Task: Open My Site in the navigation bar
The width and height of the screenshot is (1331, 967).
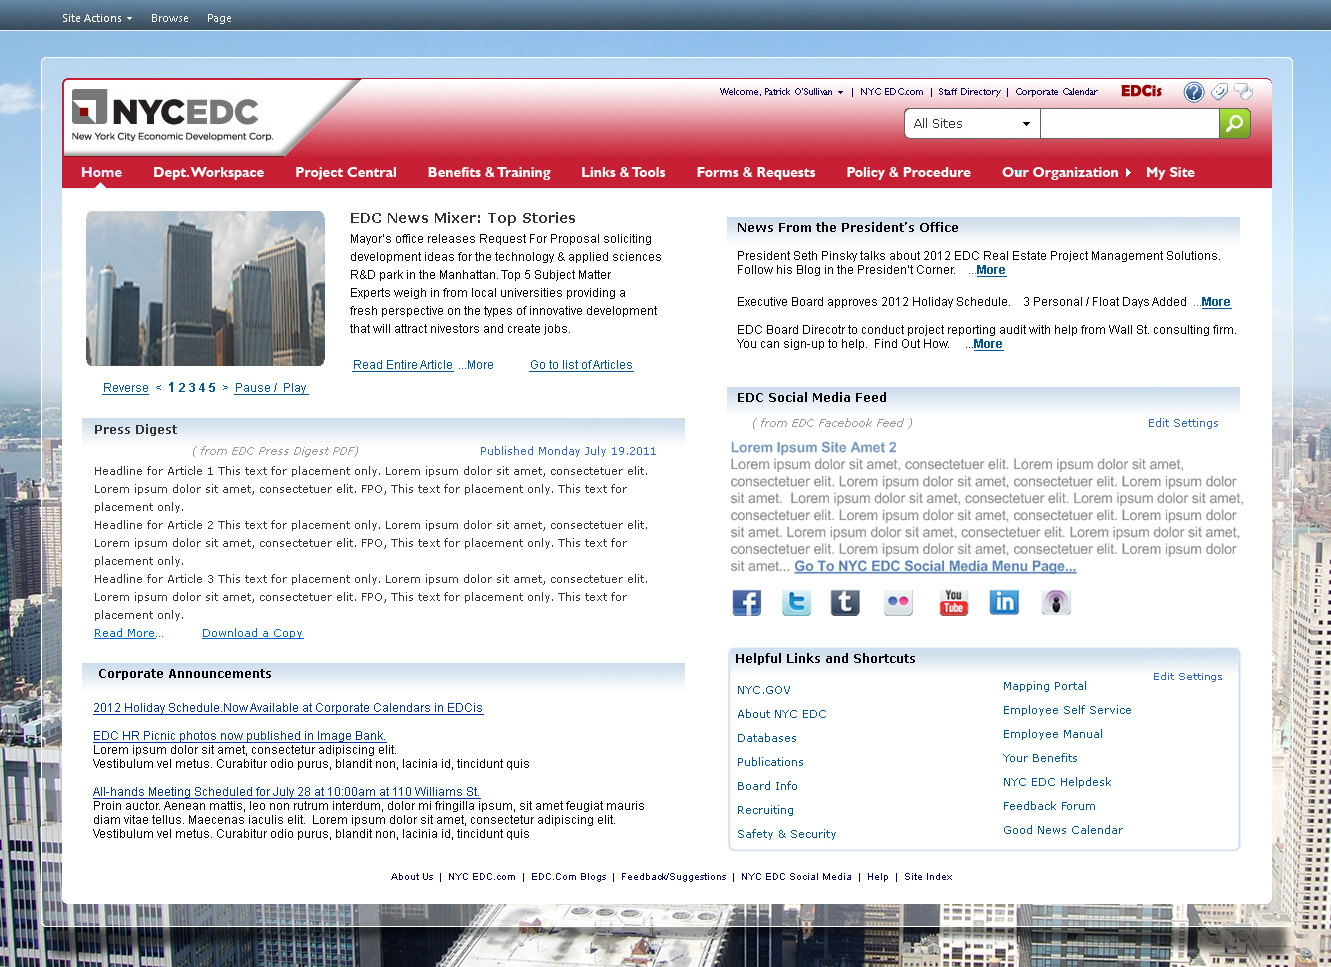Action: [x=1170, y=172]
